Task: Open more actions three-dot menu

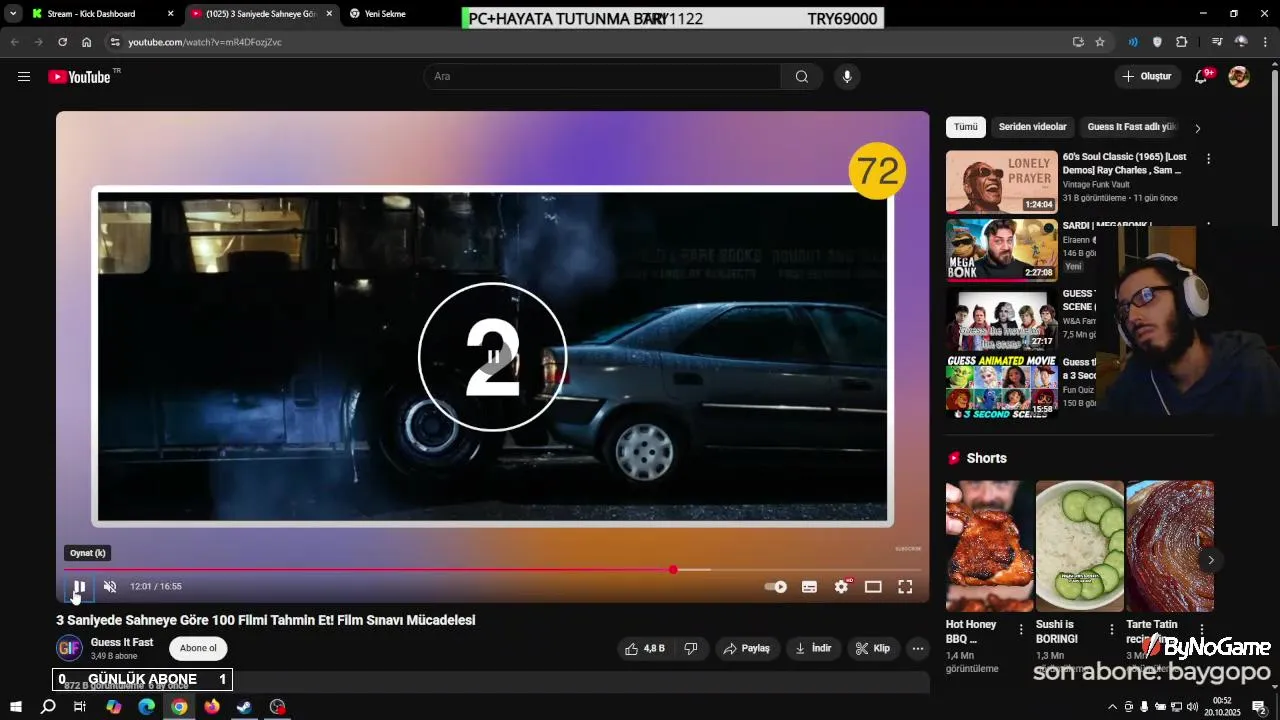Action: point(918,648)
